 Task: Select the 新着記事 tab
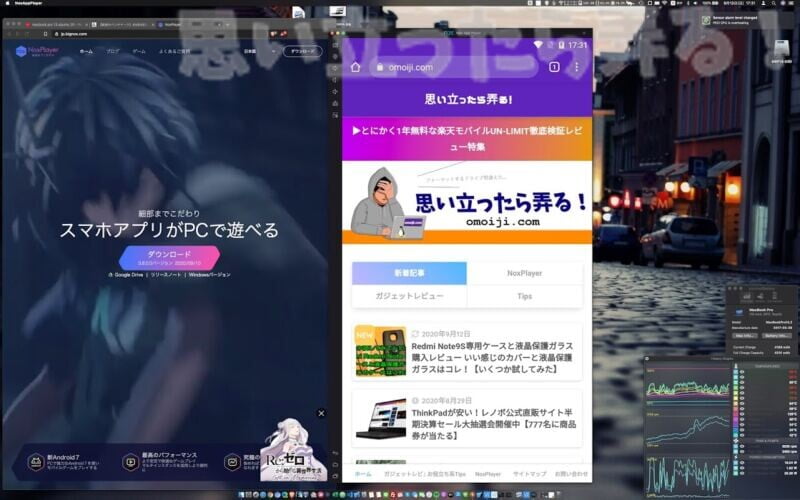[409, 273]
